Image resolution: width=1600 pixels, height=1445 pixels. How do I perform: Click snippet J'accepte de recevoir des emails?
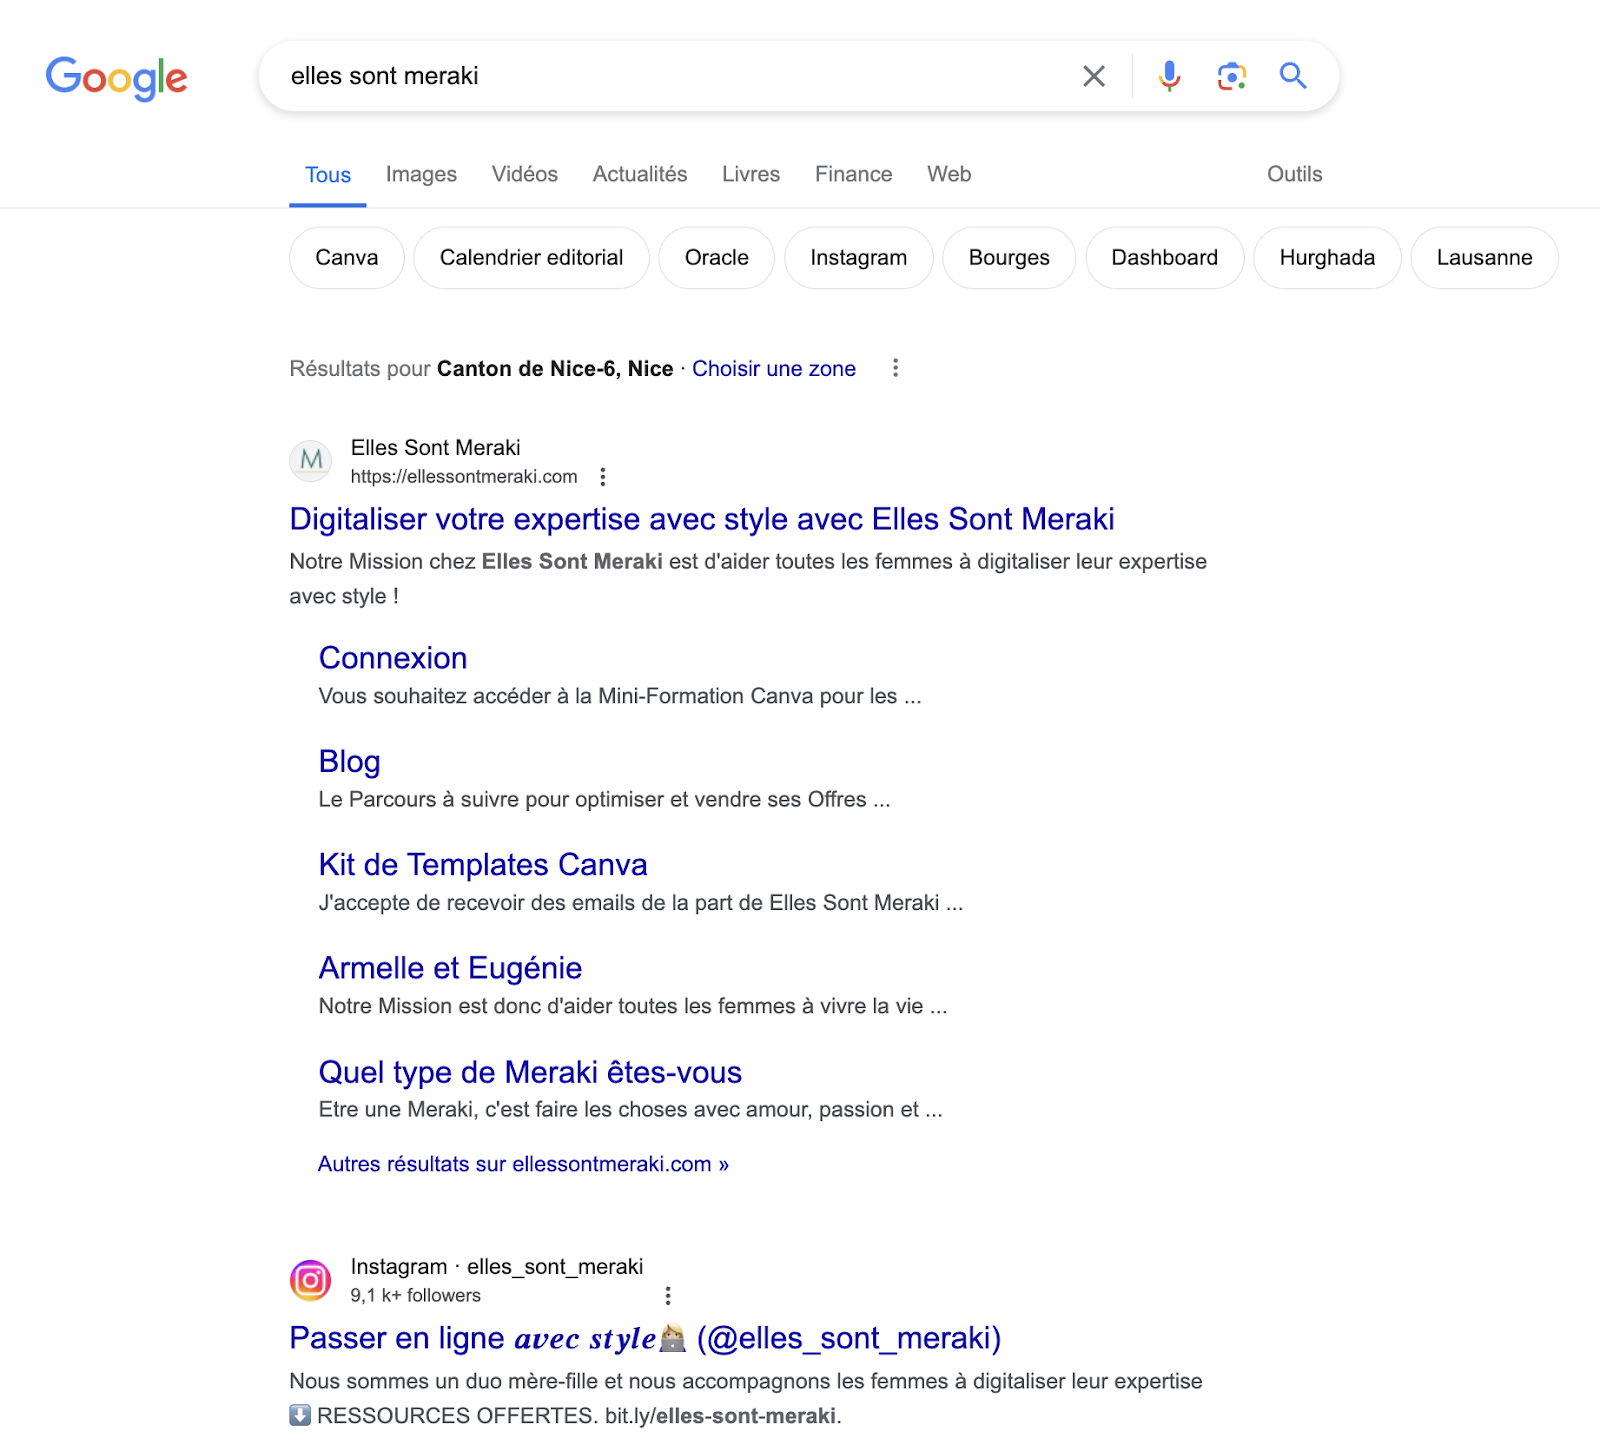pos(641,903)
